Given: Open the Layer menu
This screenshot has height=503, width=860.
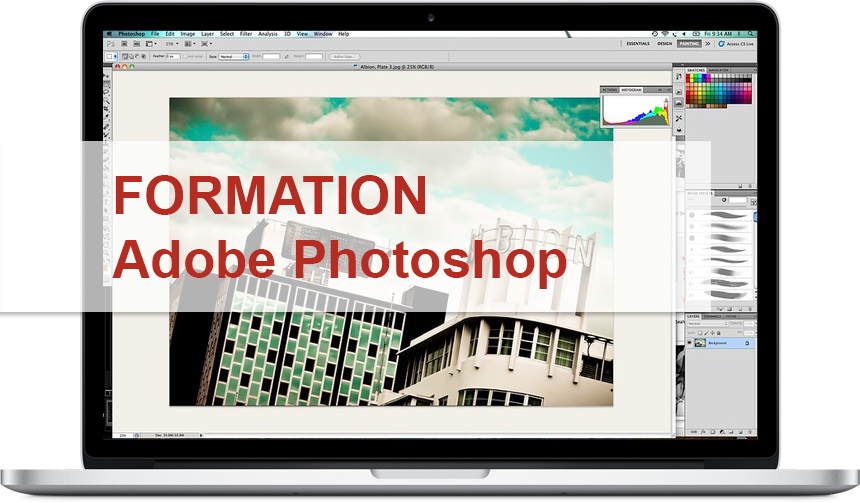Looking at the screenshot, I should pyautogui.click(x=207, y=34).
